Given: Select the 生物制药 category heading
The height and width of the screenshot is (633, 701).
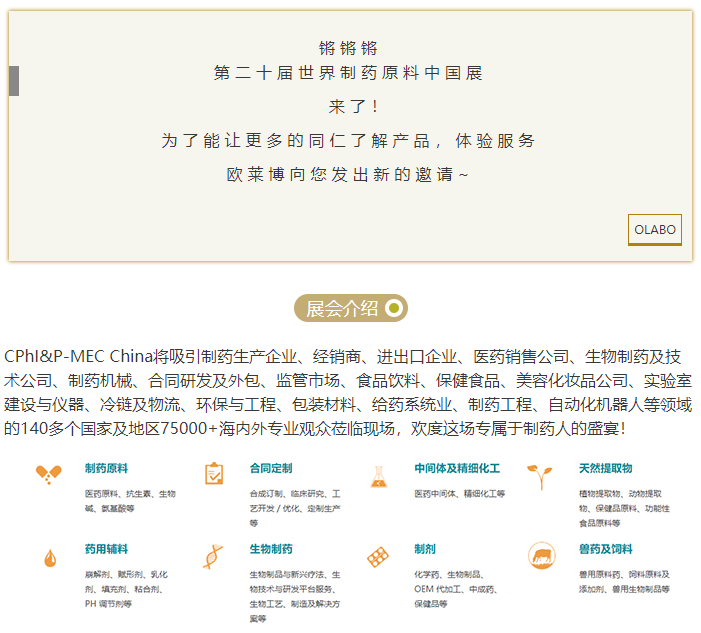Looking at the screenshot, I should [271, 549].
